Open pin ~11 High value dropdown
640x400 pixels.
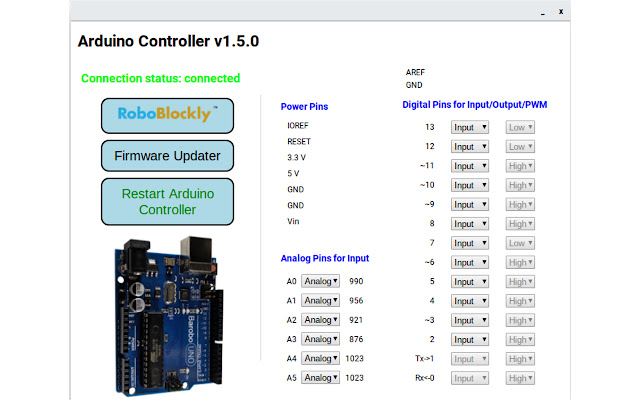[x=520, y=166]
